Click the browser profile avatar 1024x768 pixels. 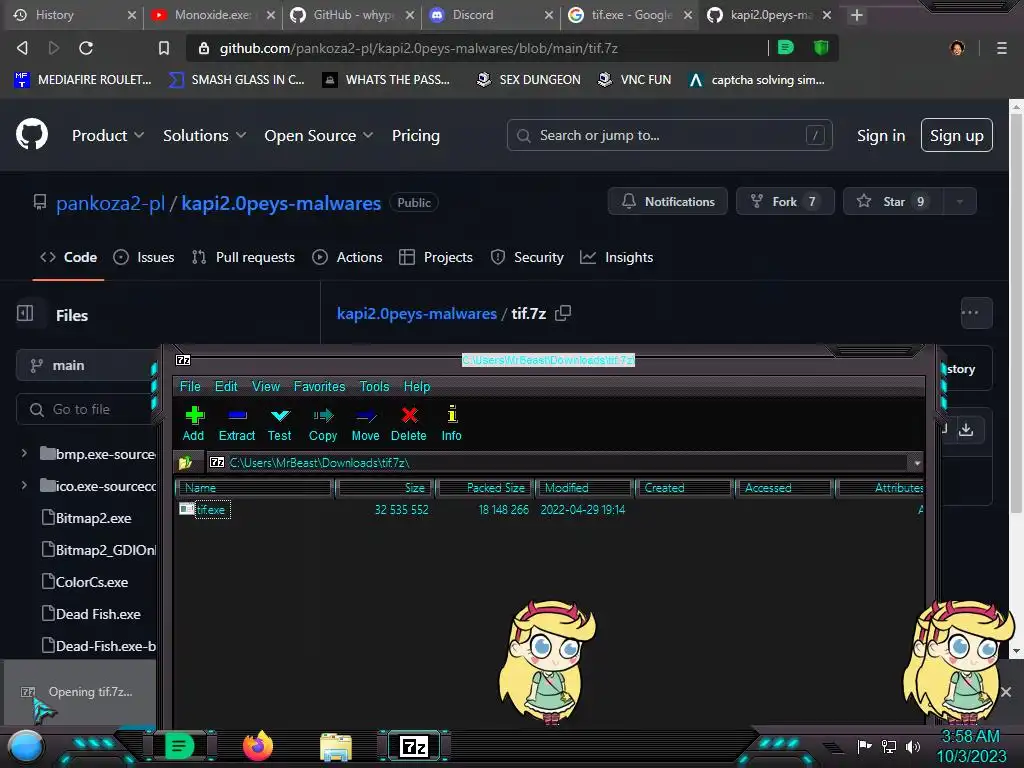click(957, 48)
